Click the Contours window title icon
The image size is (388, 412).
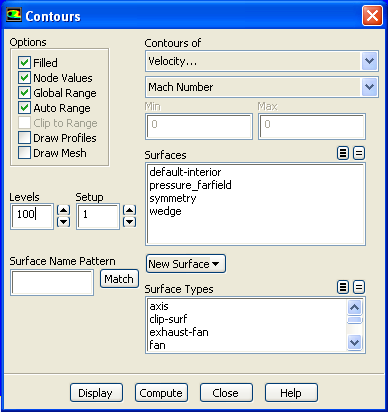click(x=14, y=15)
